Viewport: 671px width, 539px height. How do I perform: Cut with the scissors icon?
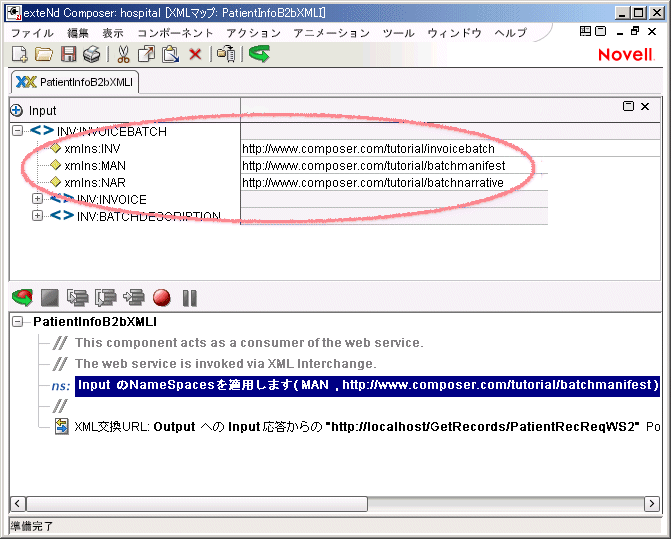[123, 54]
